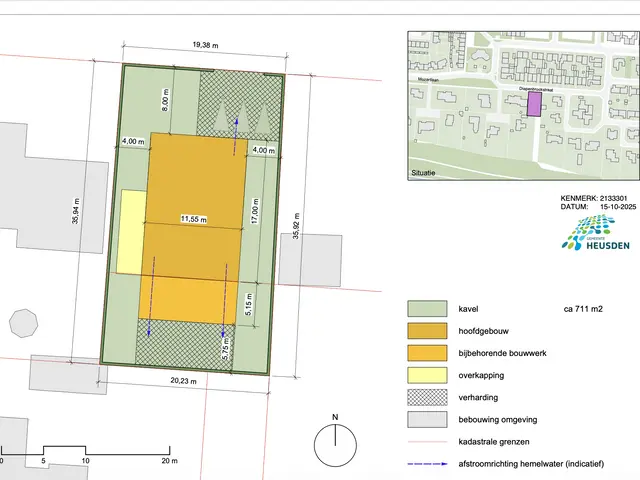Click the overkapping yellow legend swatch
Viewport: 640px width, 480px height.
(x=427, y=375)
